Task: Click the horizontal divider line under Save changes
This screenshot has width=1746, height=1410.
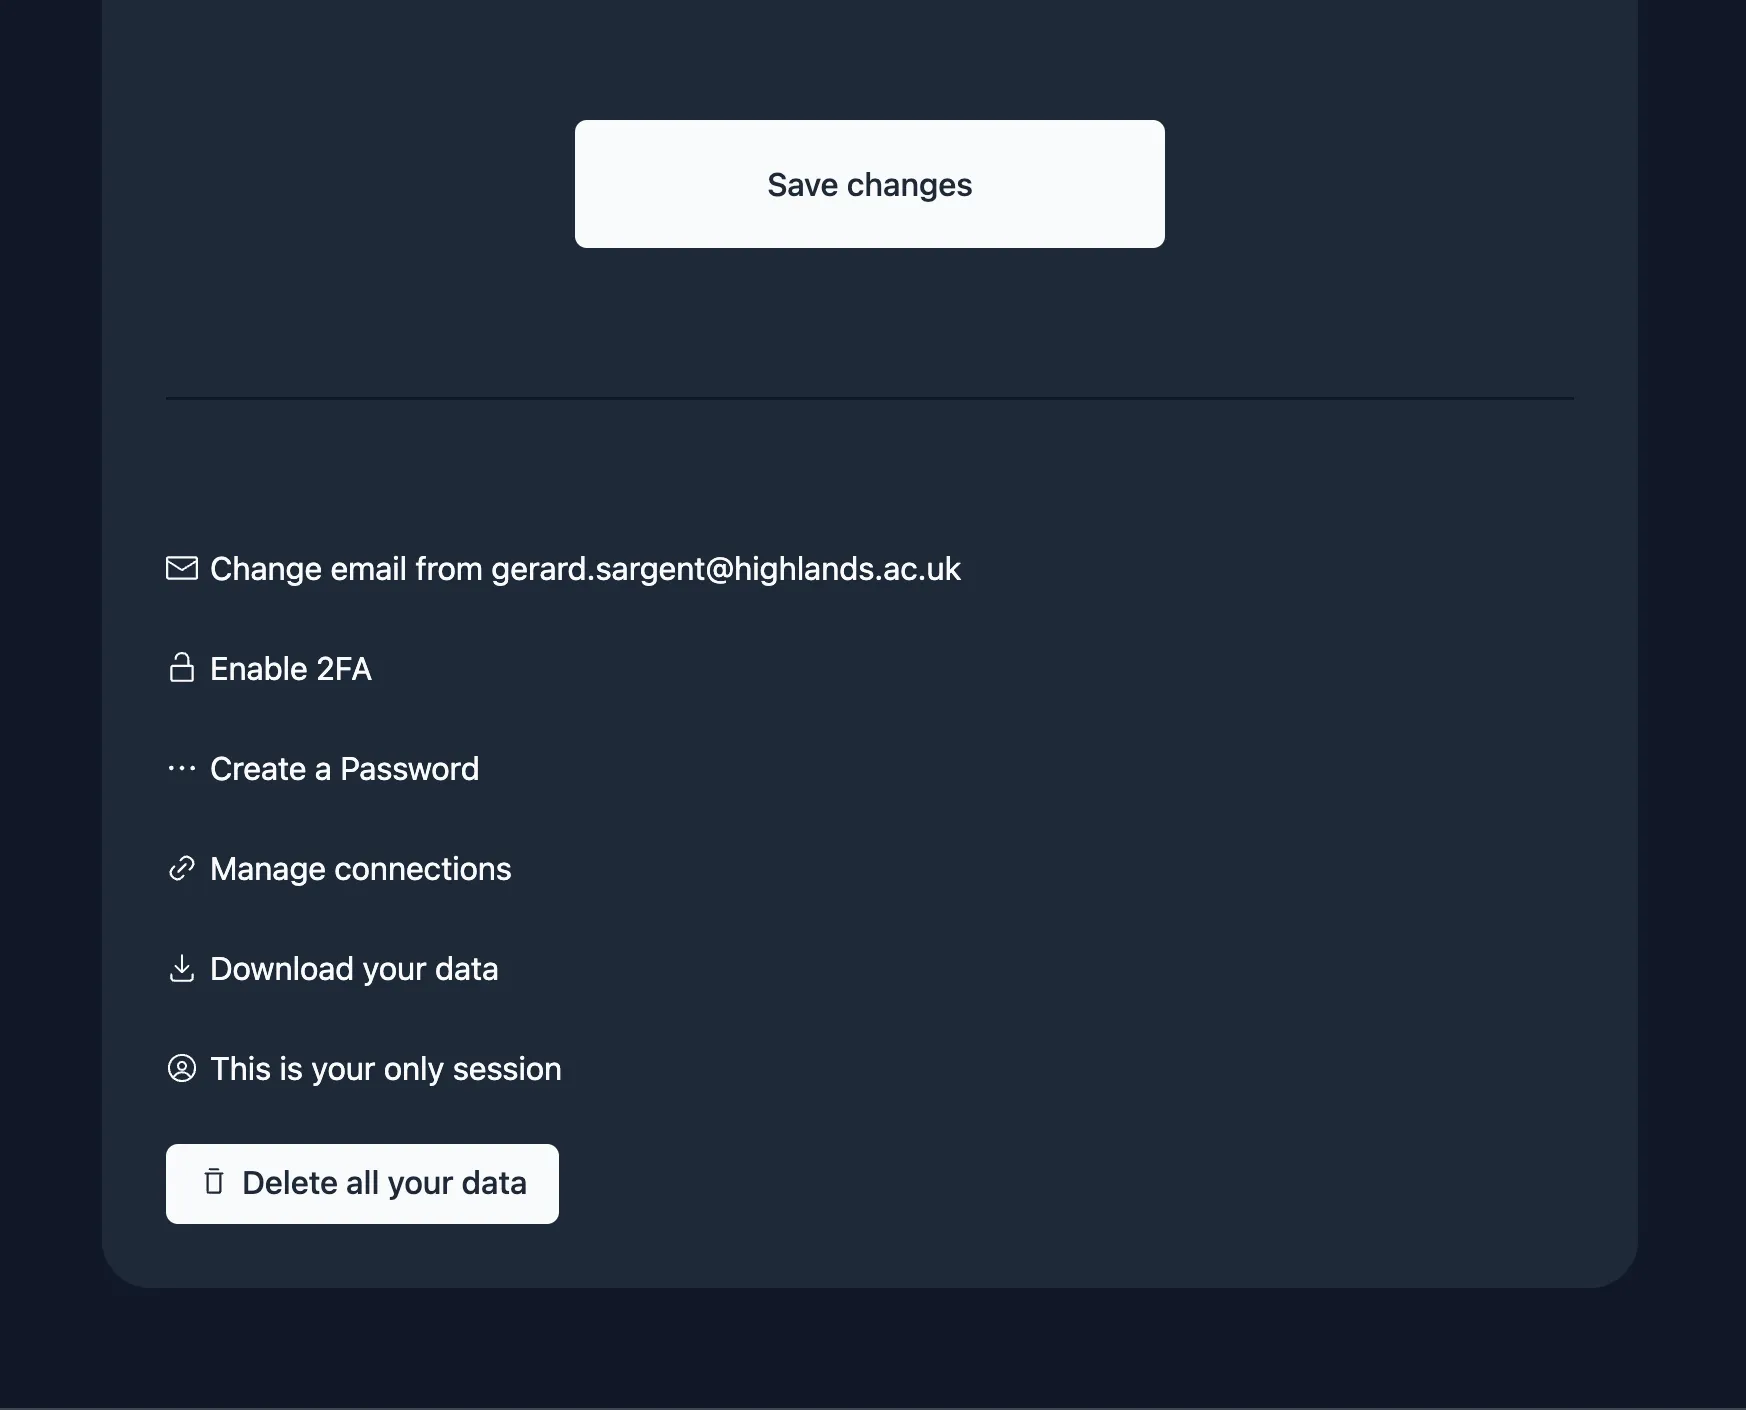Action: pos(870,398)
